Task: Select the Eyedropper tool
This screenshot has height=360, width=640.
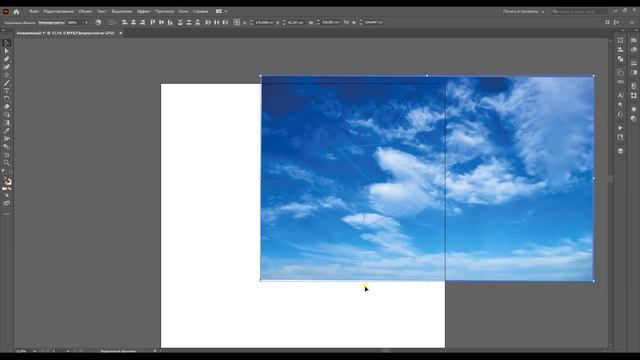Action: [x=7, y=131]
